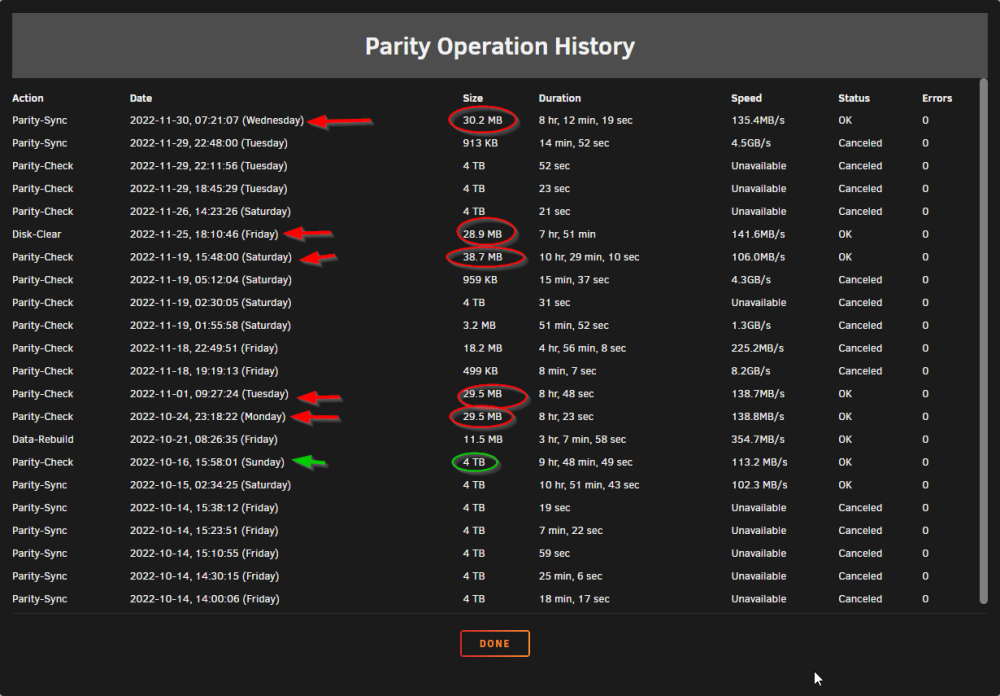Click the 30.2 MB size value
1000x696 pixels.
click(482, 121)
